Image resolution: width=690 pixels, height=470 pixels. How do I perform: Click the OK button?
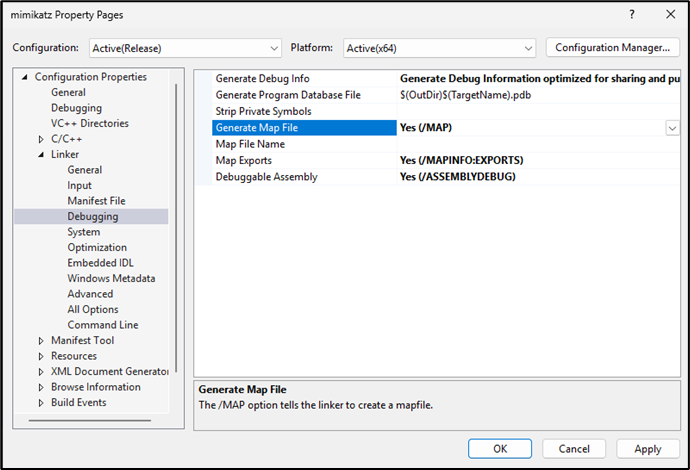pyautogui.click(x=499, y=449)
